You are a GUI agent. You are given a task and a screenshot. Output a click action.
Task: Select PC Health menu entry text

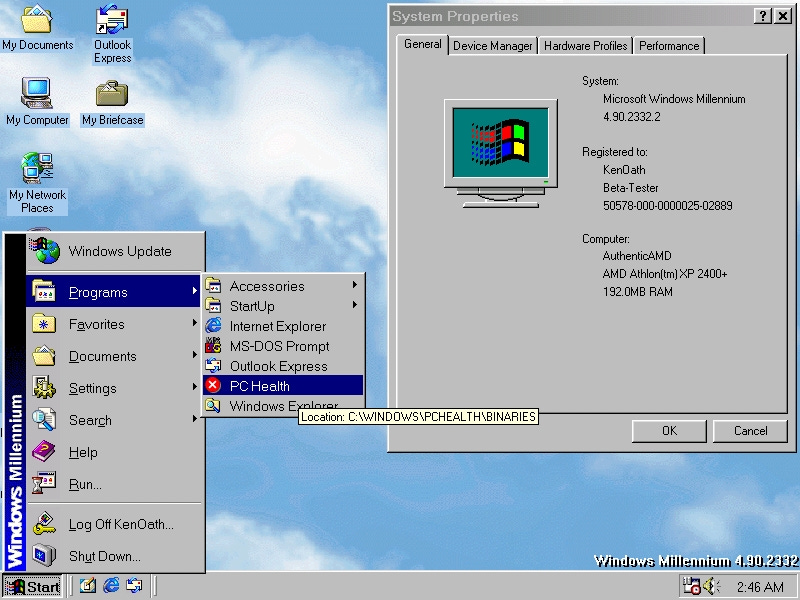click(260, 386)
